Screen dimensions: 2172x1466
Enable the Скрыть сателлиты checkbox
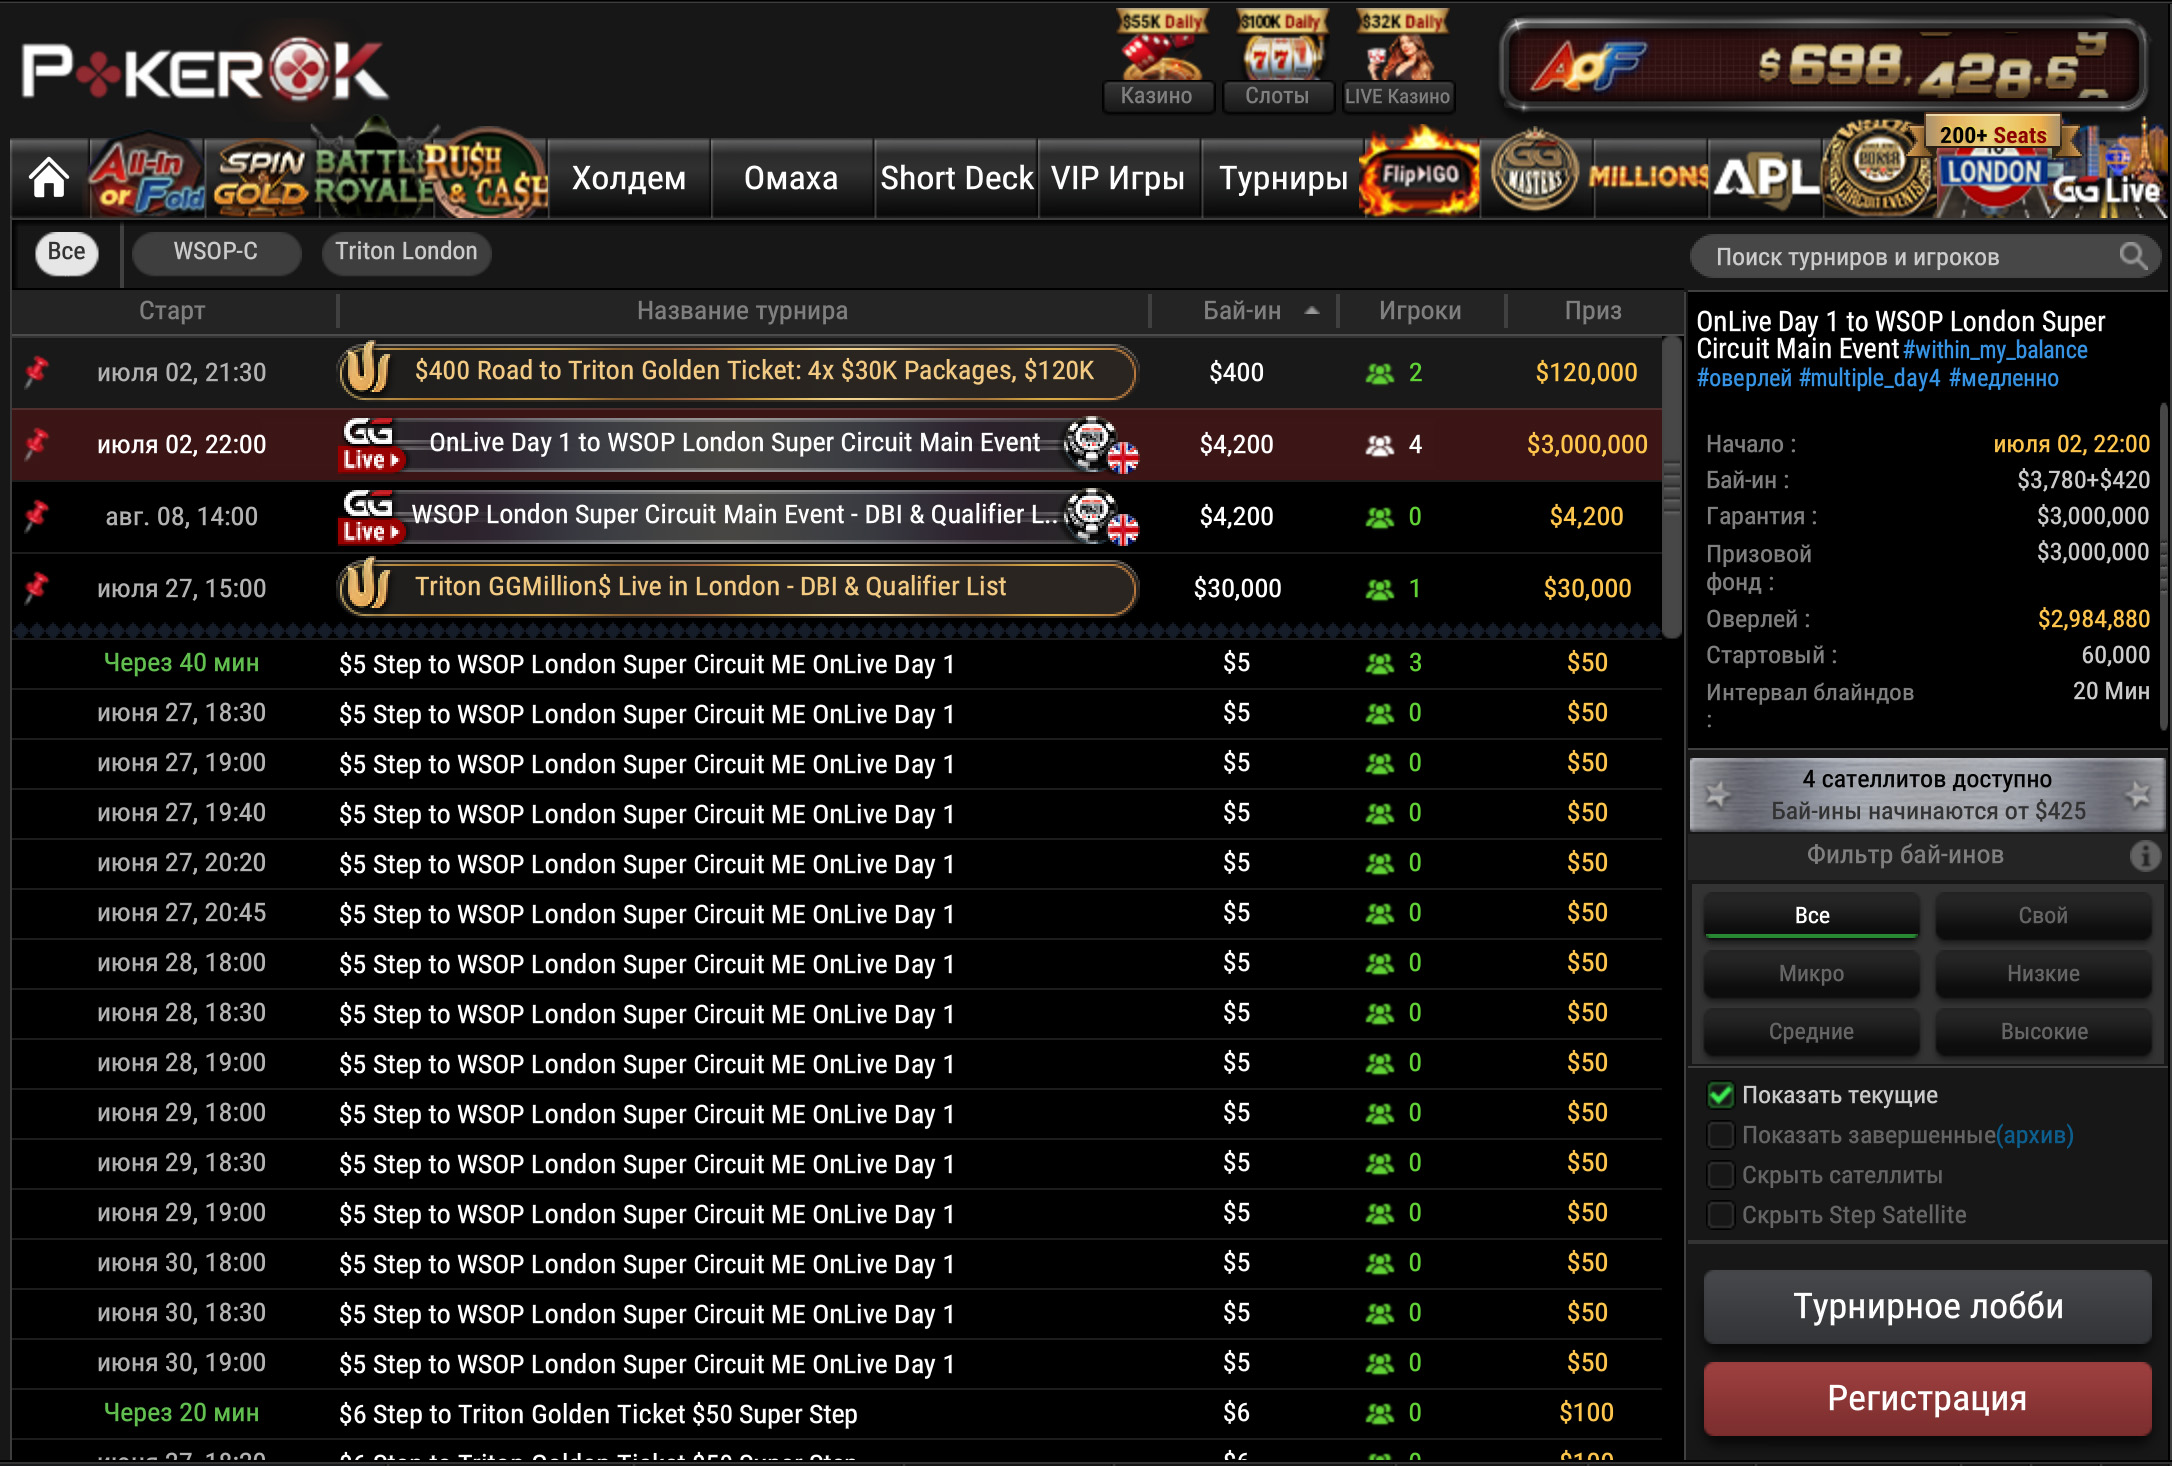[x=1720, y=1175]
